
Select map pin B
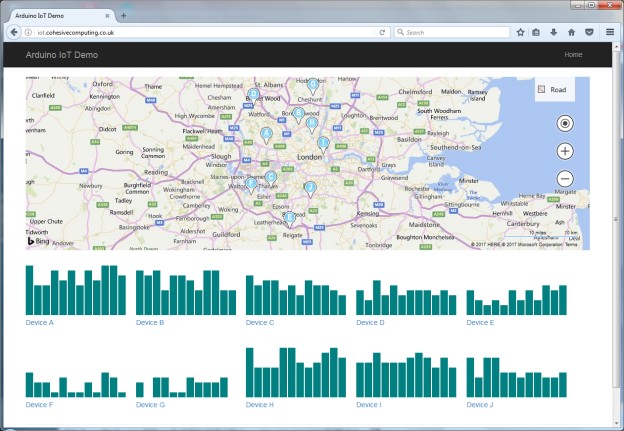[x=298, y=115]
